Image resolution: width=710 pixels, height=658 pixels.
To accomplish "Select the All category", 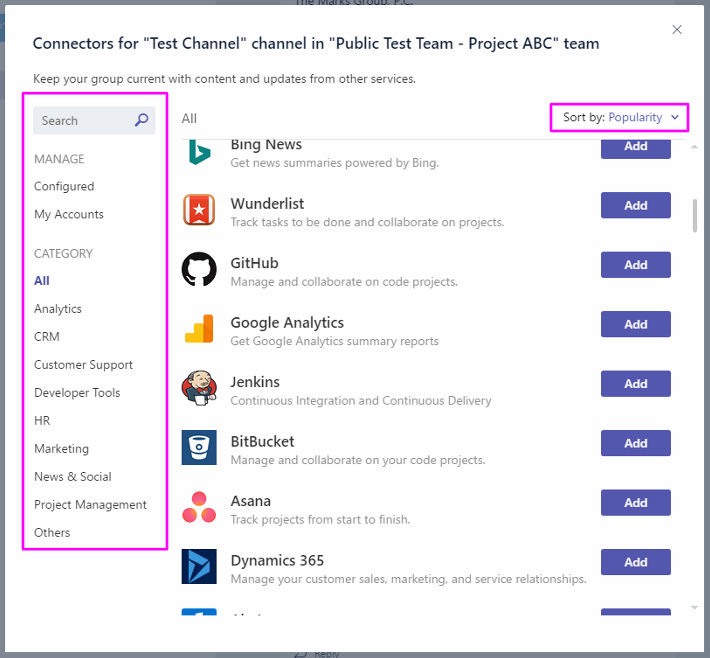I will [42, 281].
